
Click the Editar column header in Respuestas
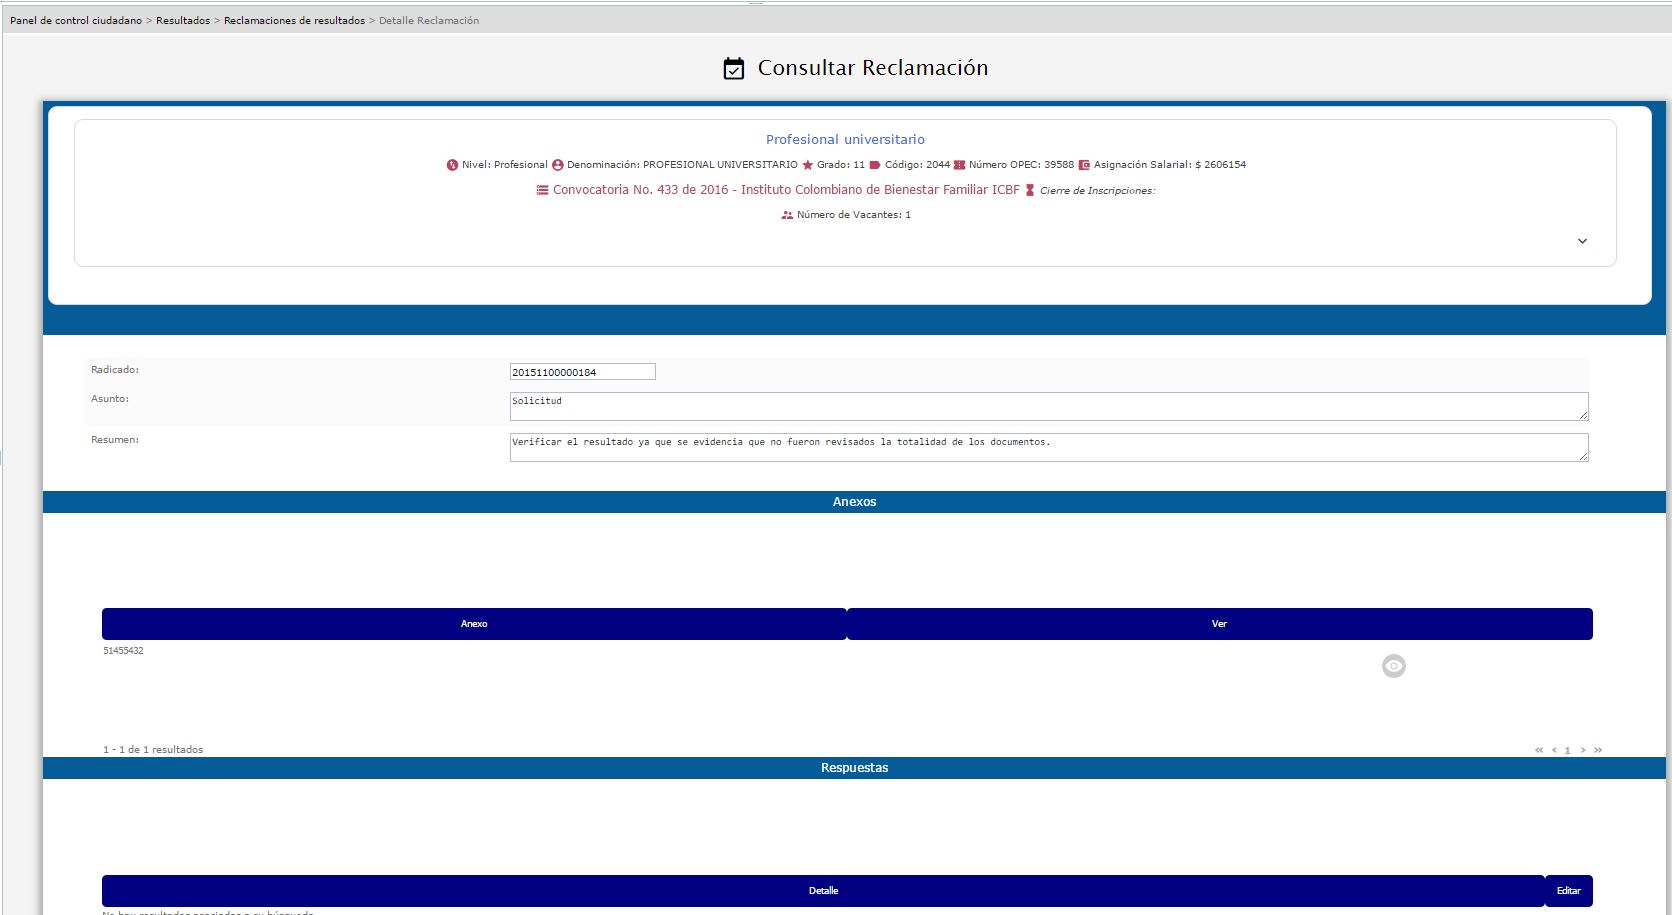[1568, 890]
